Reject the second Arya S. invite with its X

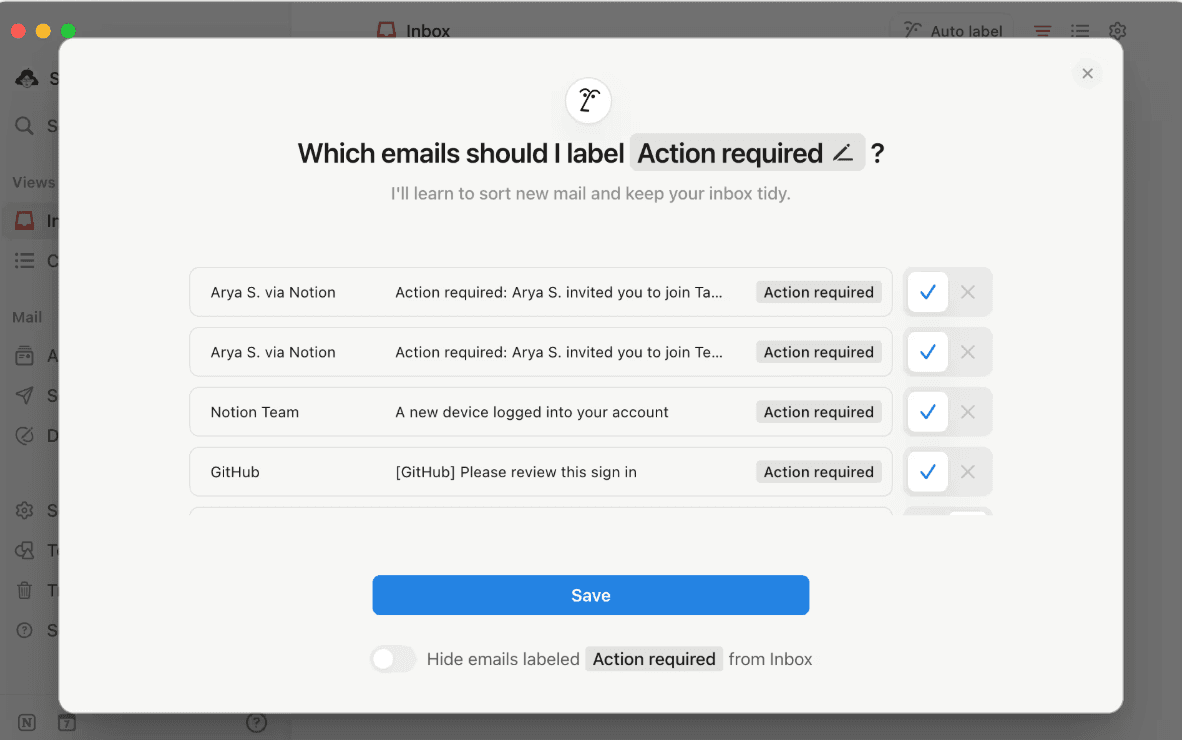click(965, 351)
